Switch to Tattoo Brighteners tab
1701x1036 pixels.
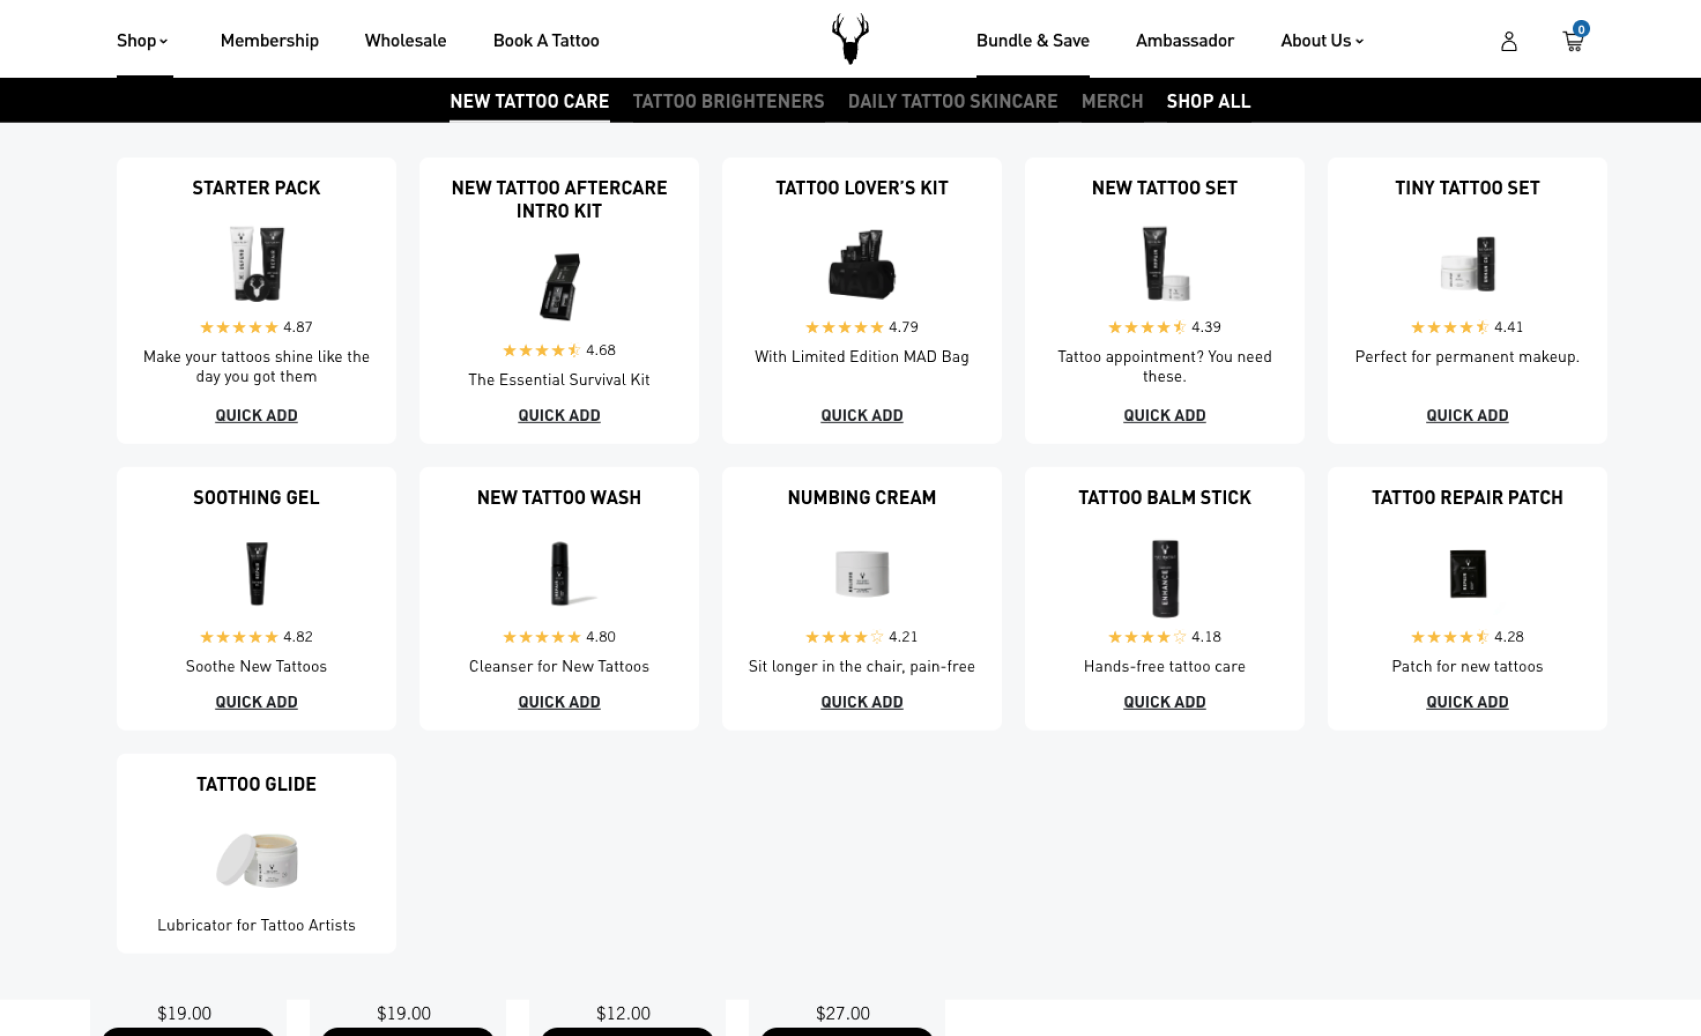point(728,101)
